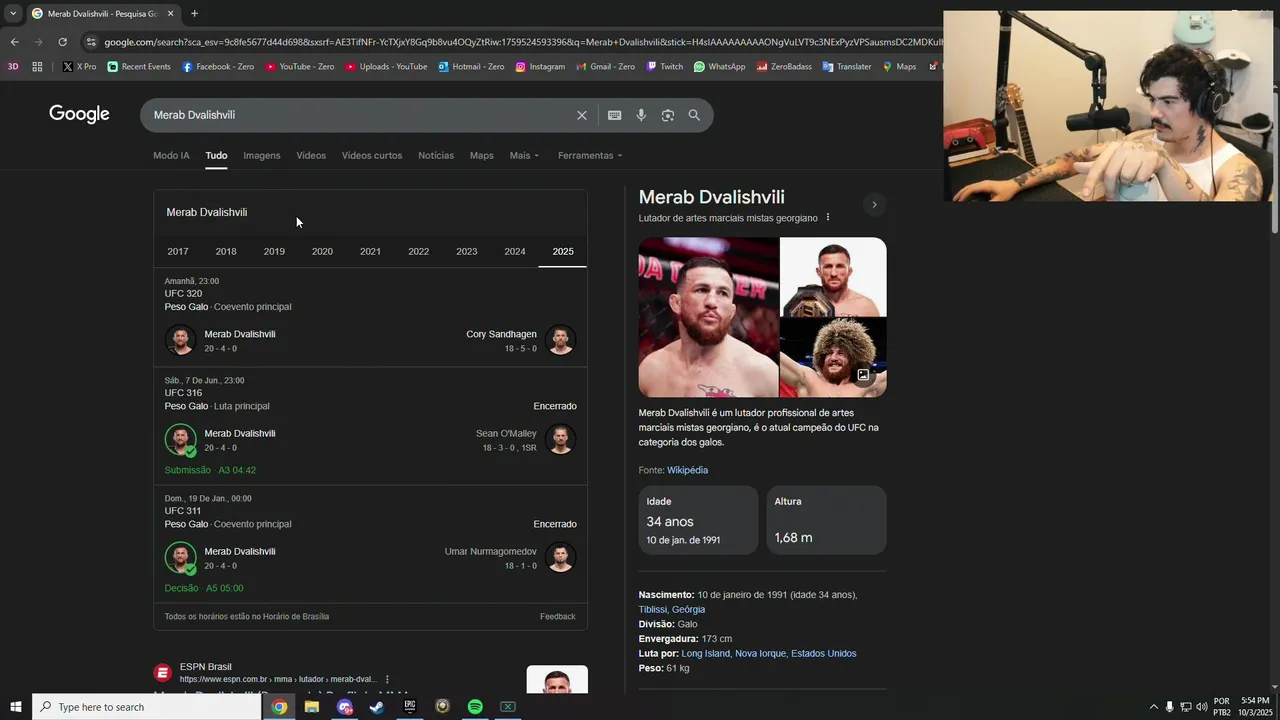This screenshot has width=1280, height=720.
Task: Open the photo of Merab with championship belt
Action: coord(833,277)
